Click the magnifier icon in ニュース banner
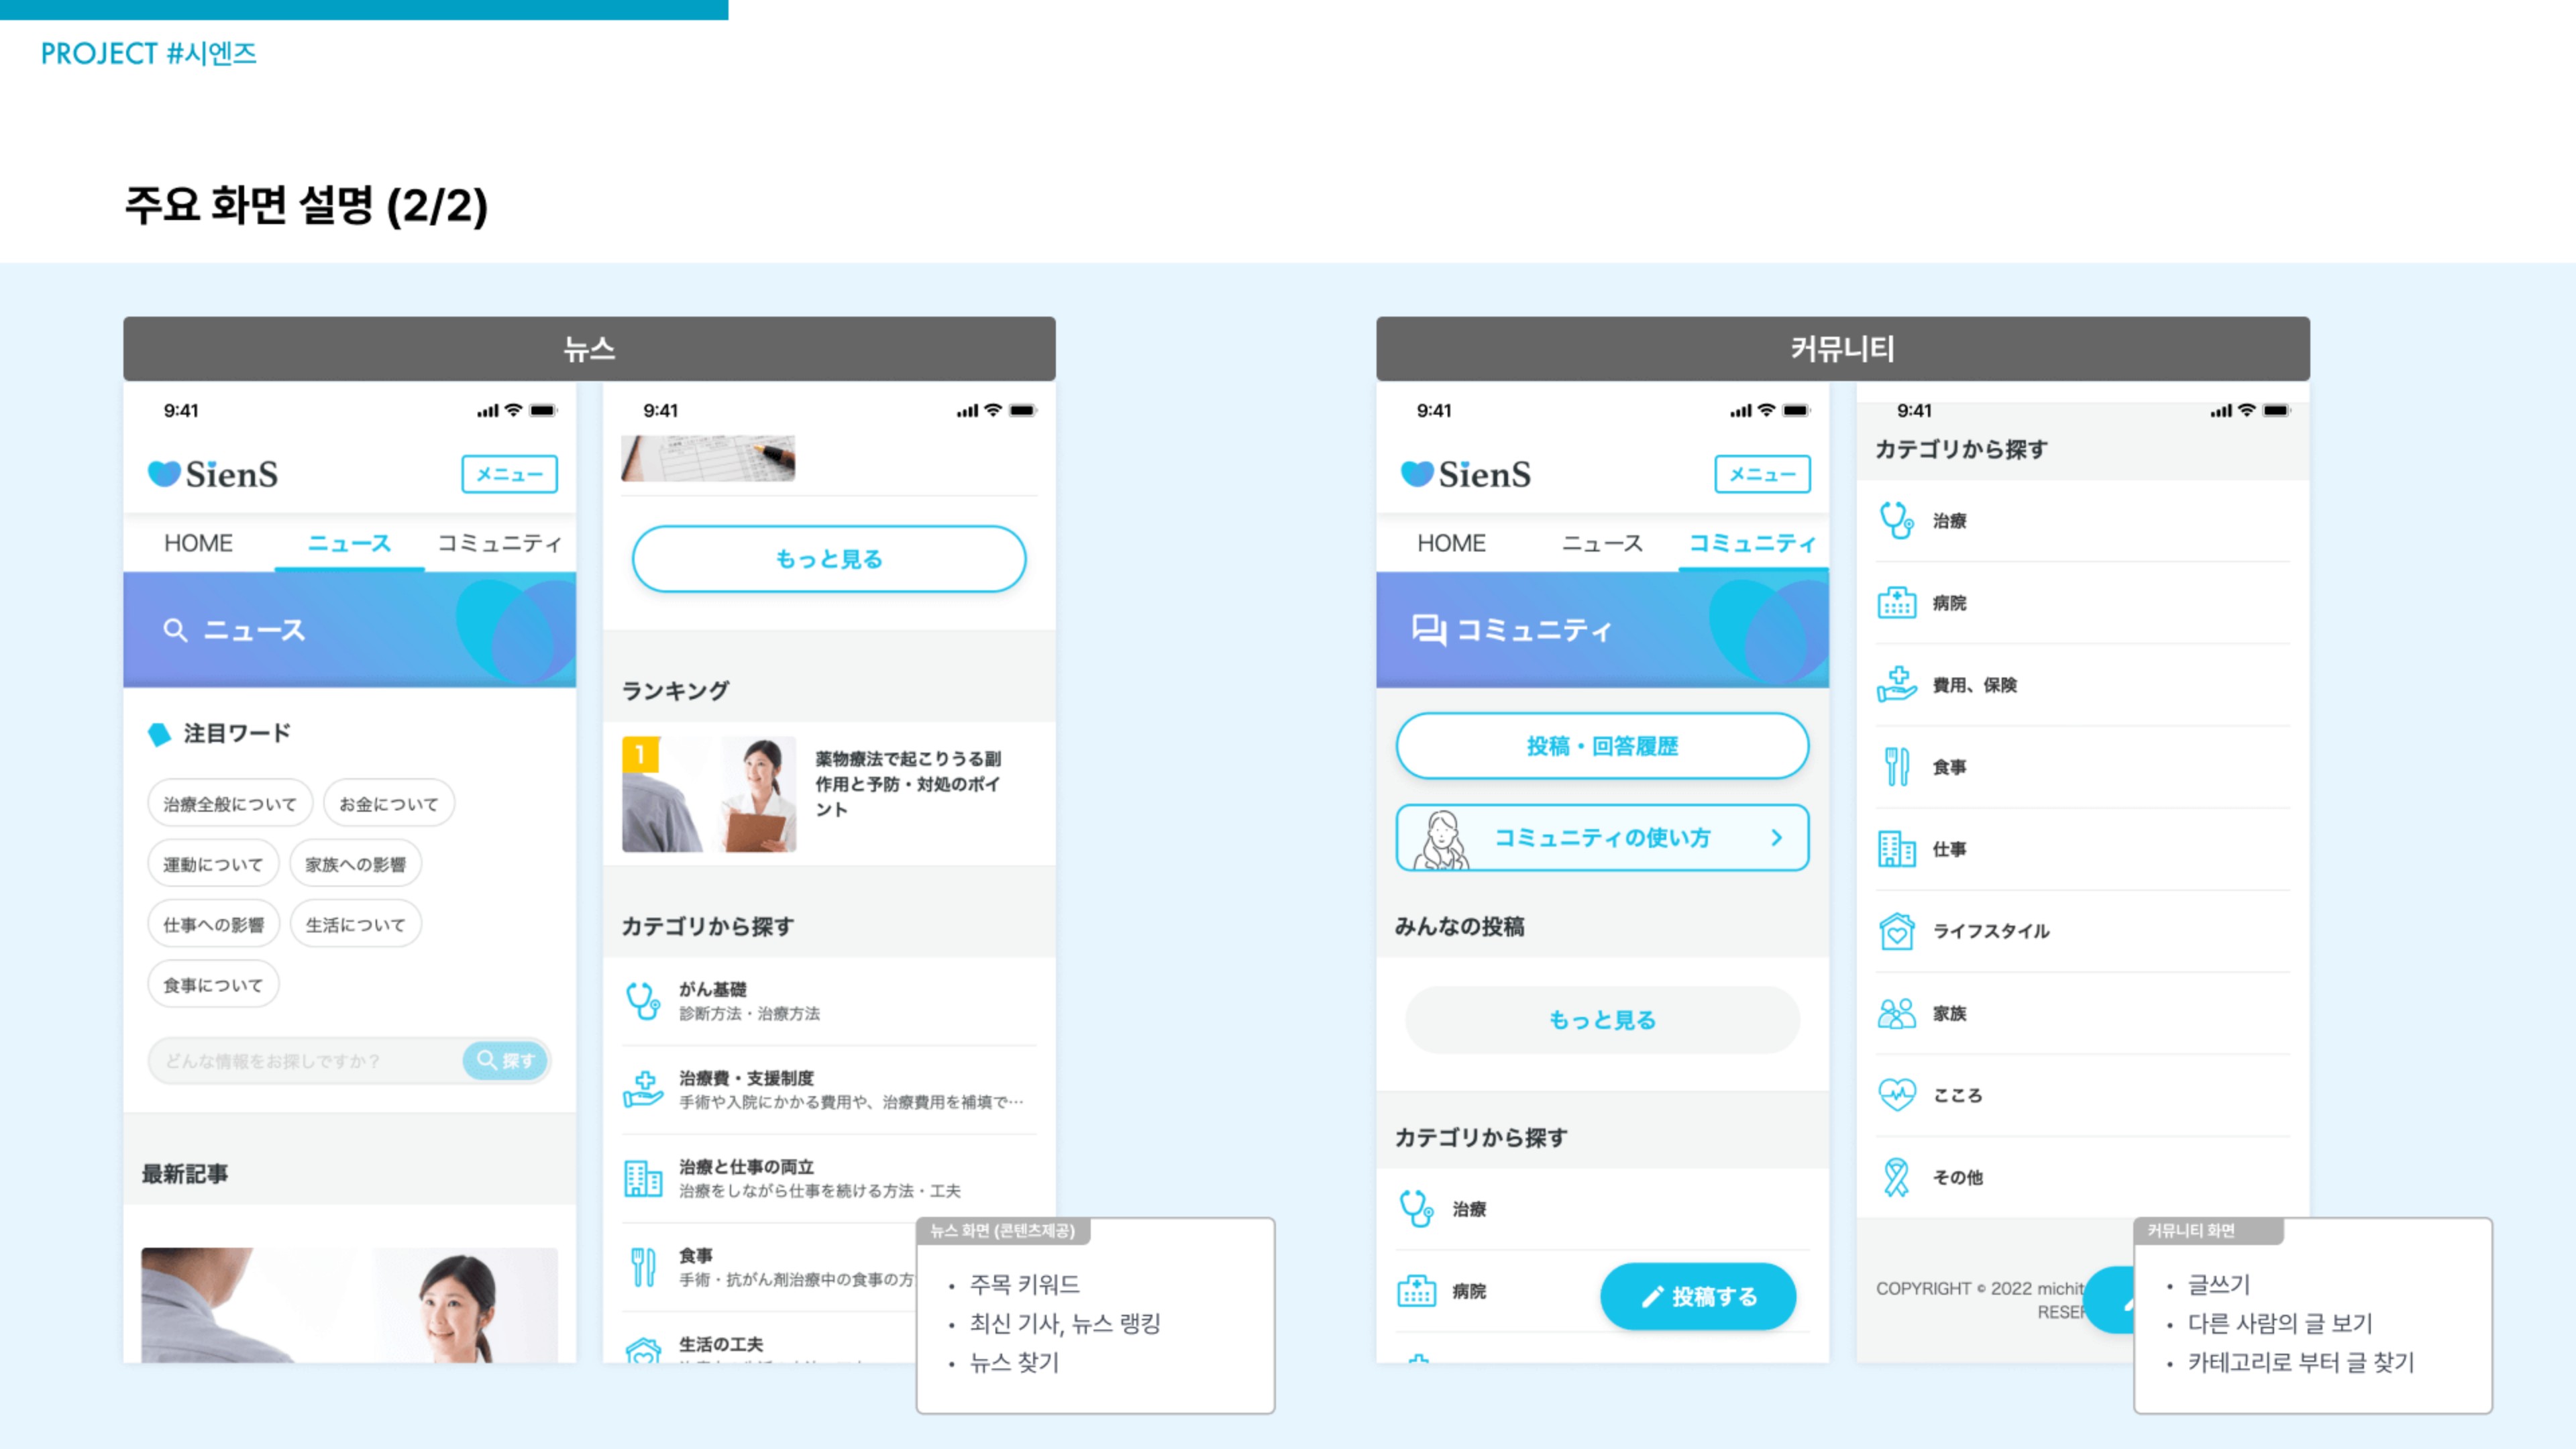Image resolution: width=2576 pixels, height=1449 pixels. pos(175,630)
